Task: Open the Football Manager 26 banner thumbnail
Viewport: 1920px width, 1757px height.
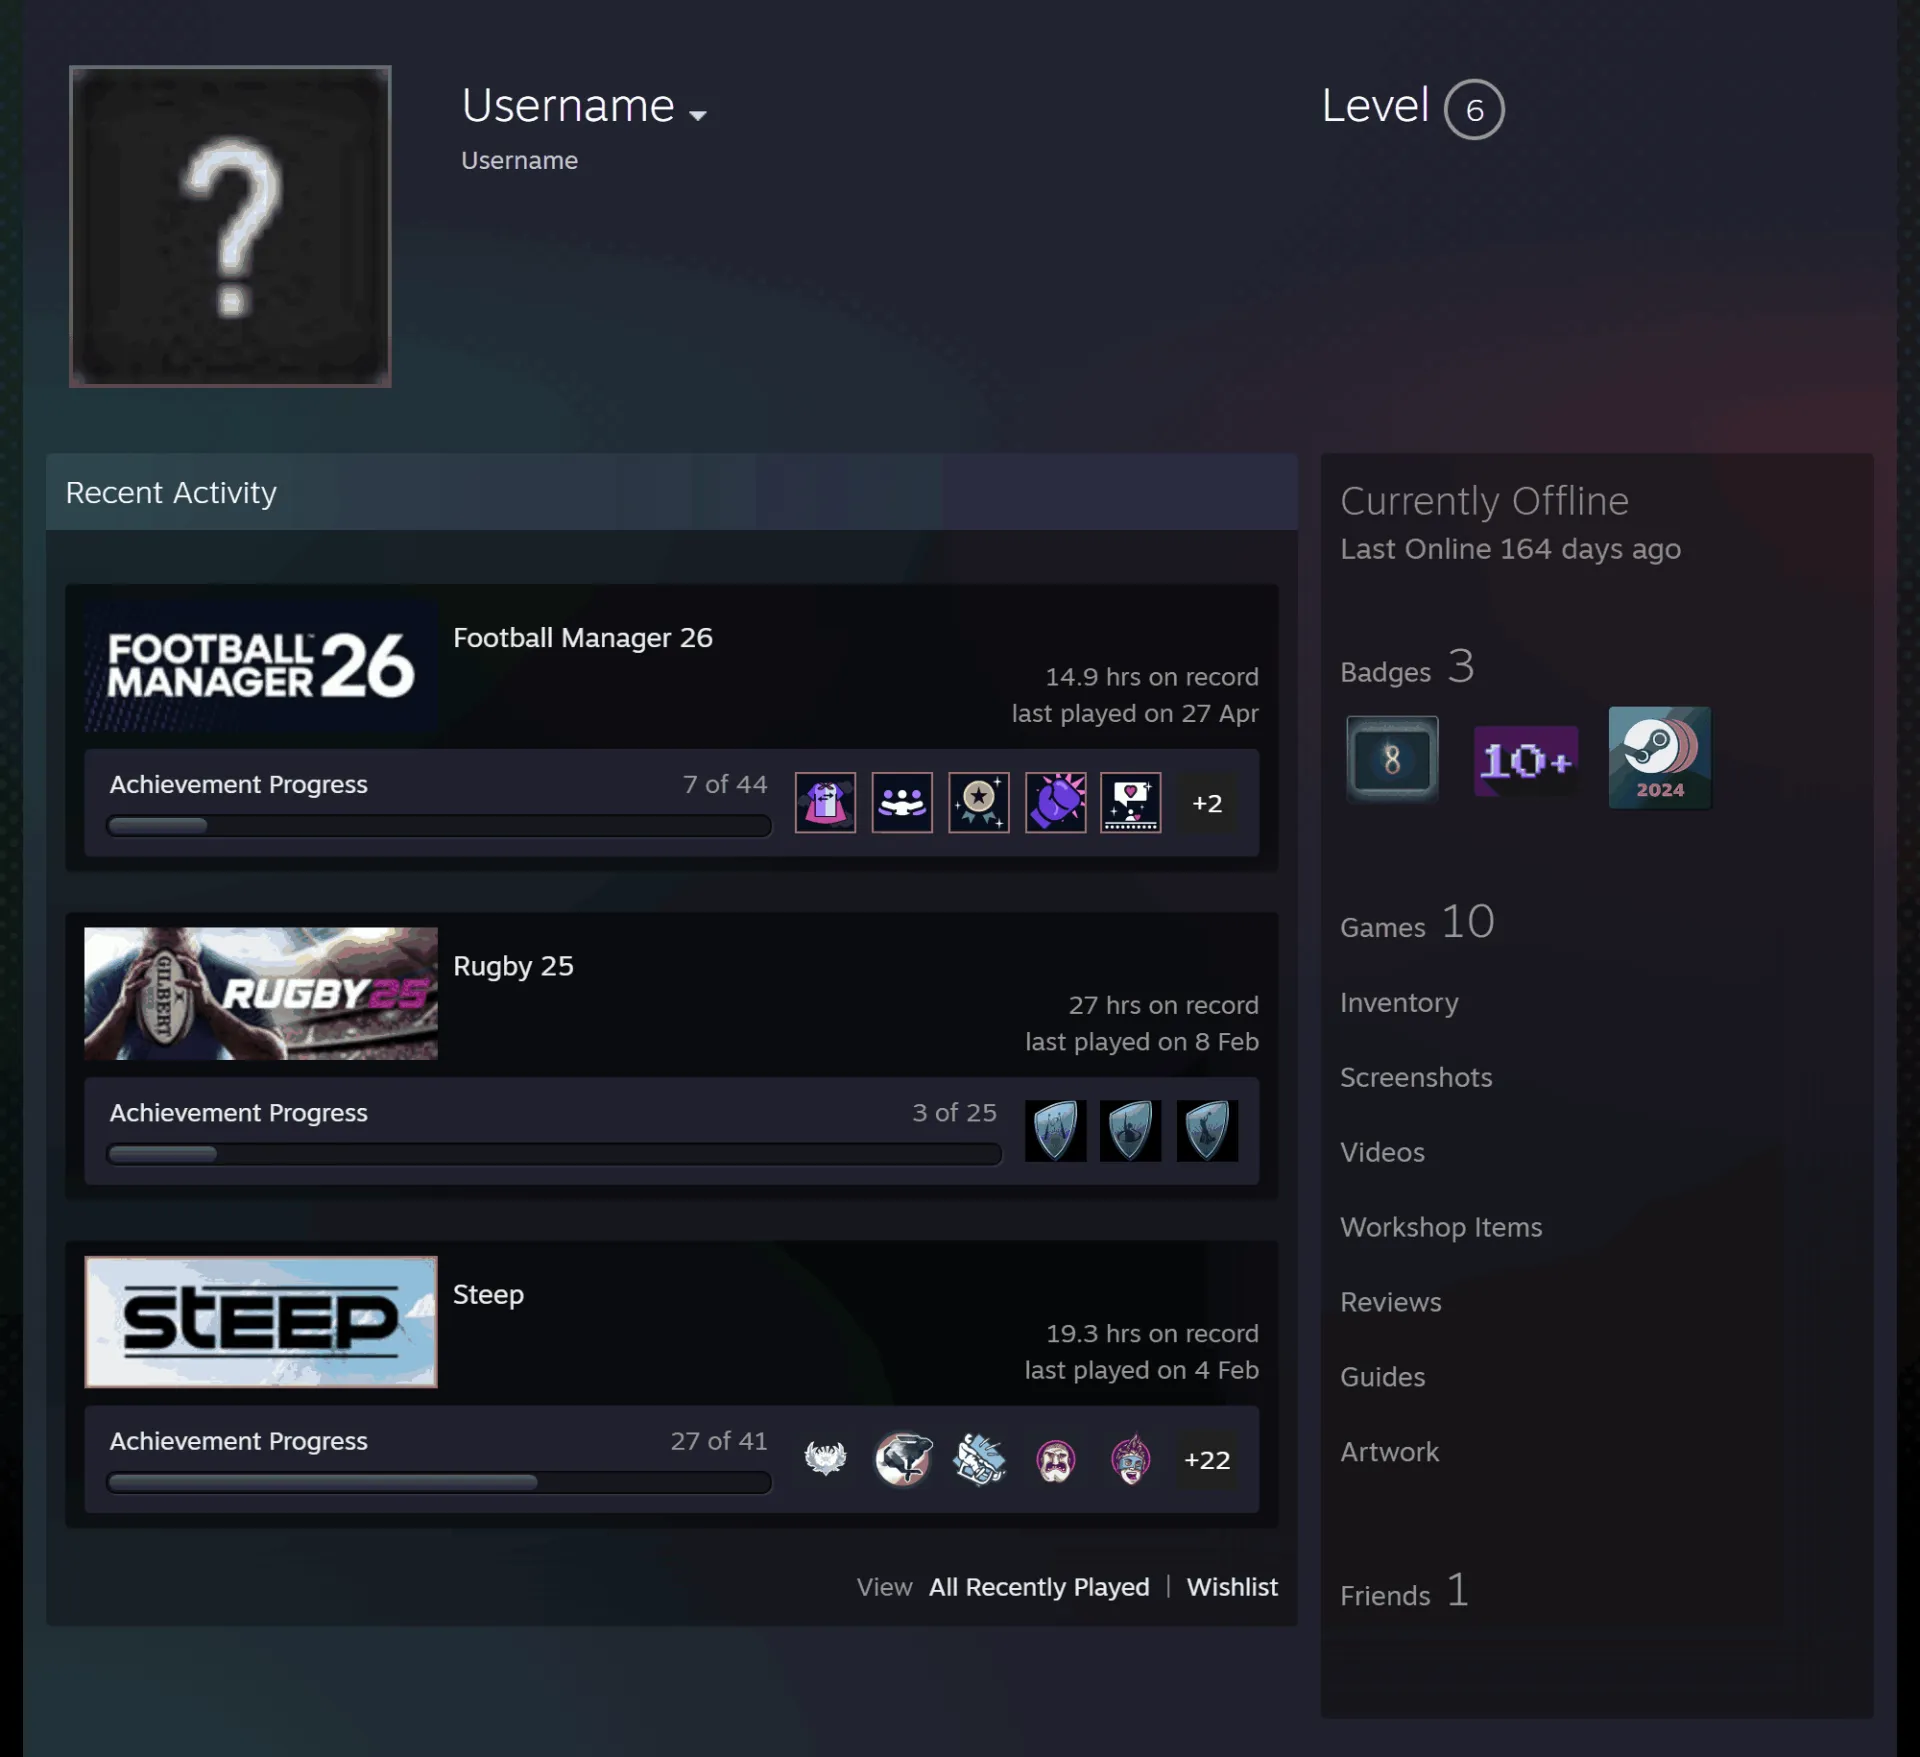Action: click(261, 665)
